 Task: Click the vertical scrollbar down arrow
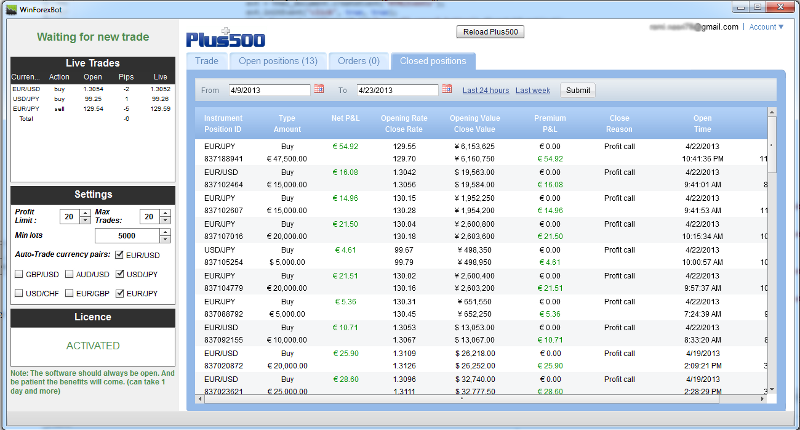pyautogui.click(x=772, y=389)
